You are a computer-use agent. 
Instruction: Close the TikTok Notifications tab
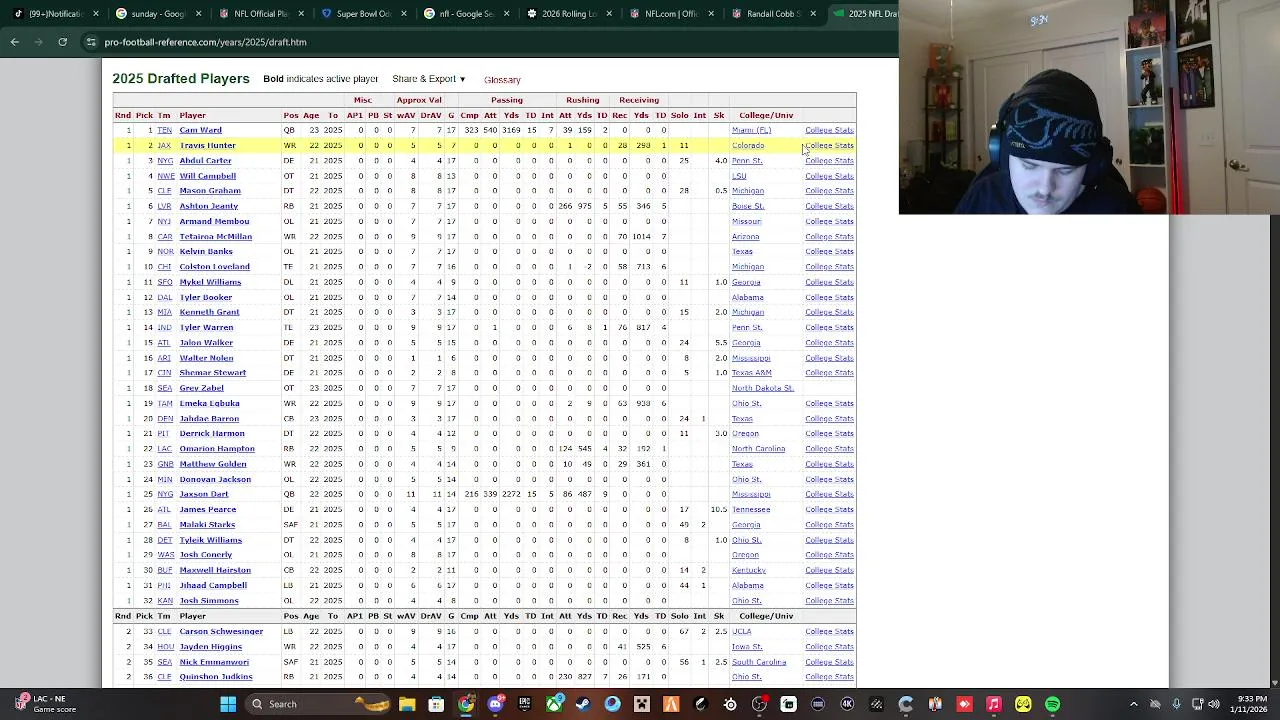96,14
